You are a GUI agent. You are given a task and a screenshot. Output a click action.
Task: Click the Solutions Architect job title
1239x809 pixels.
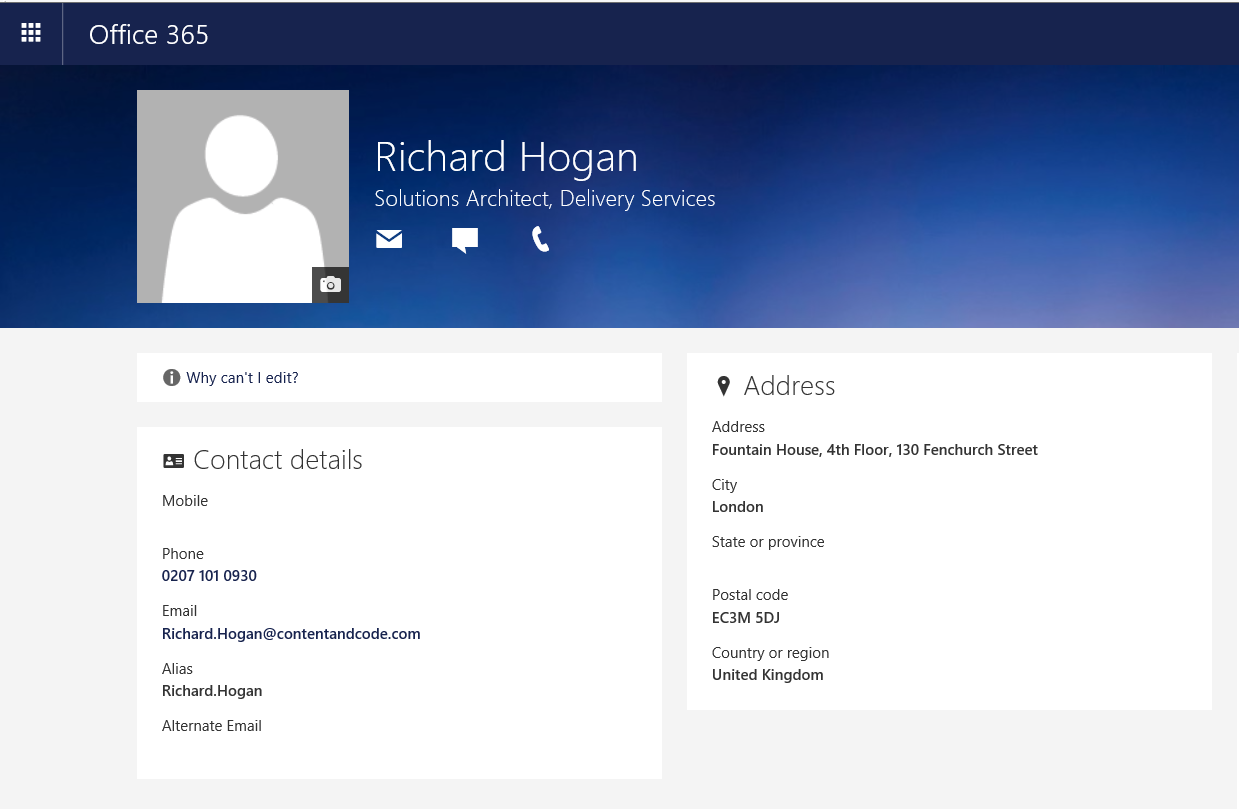coord(544,199)
